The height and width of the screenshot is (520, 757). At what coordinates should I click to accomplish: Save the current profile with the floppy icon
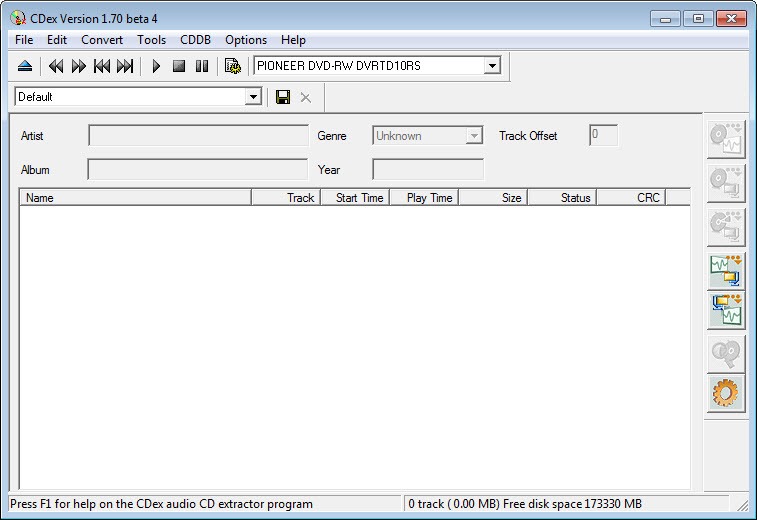tap(283, 97)
